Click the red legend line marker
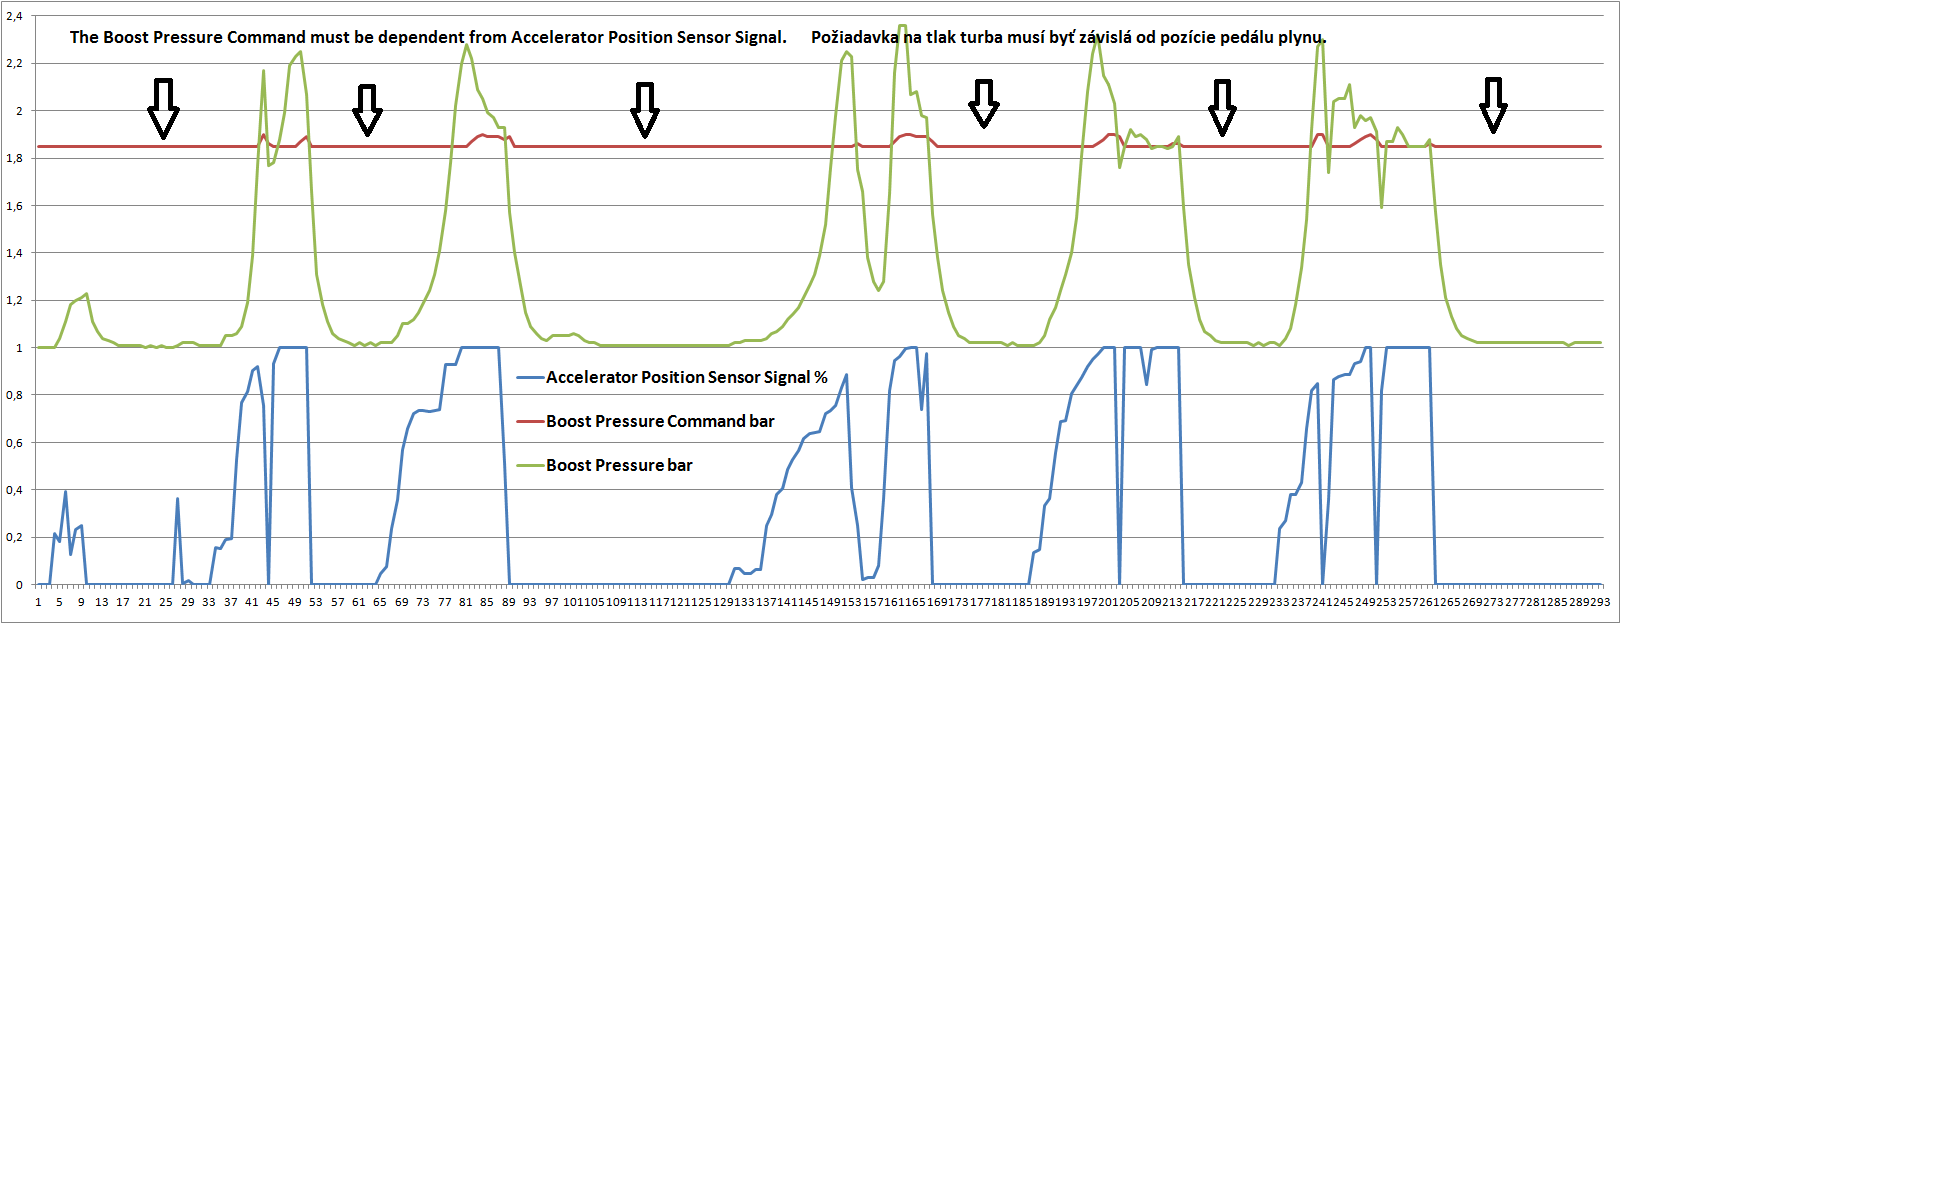This screenshot has width=1960, height=1190. [x=530, y=422]
